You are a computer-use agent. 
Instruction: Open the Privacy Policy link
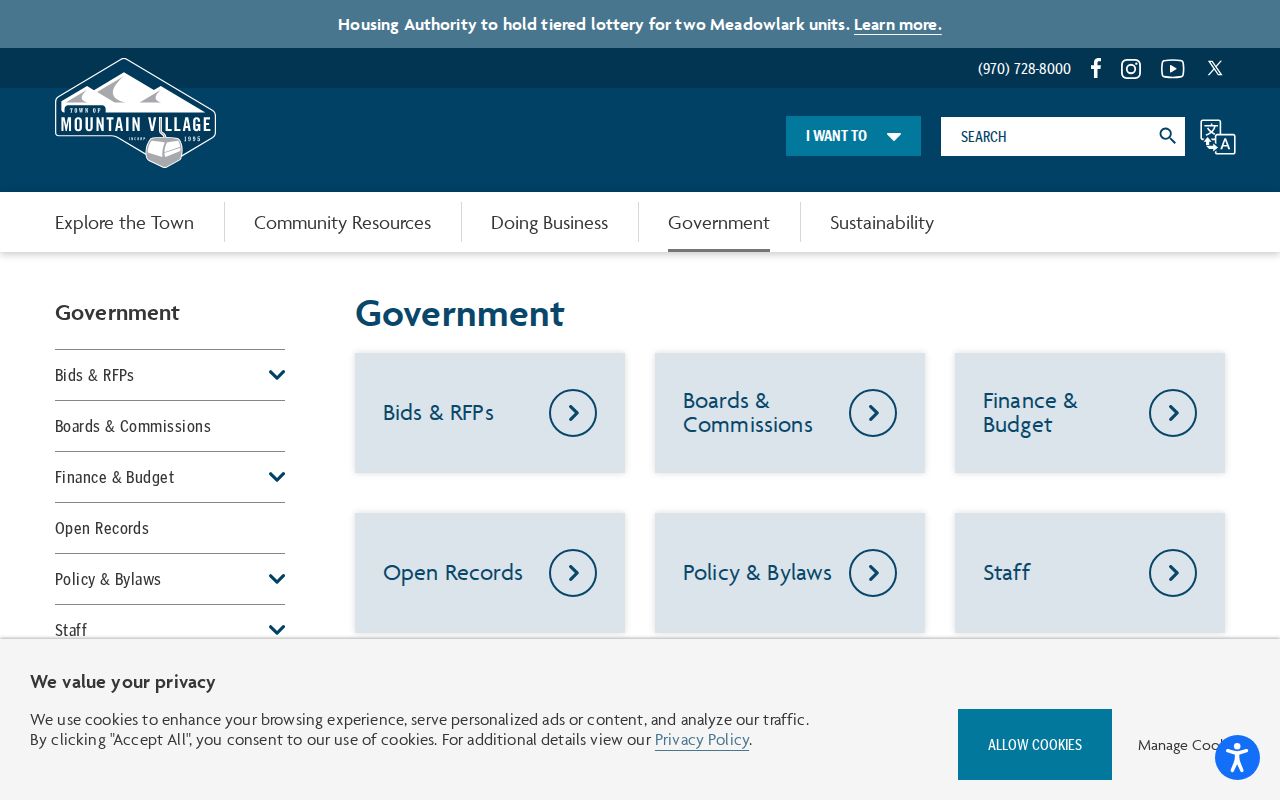click(702, 740)
